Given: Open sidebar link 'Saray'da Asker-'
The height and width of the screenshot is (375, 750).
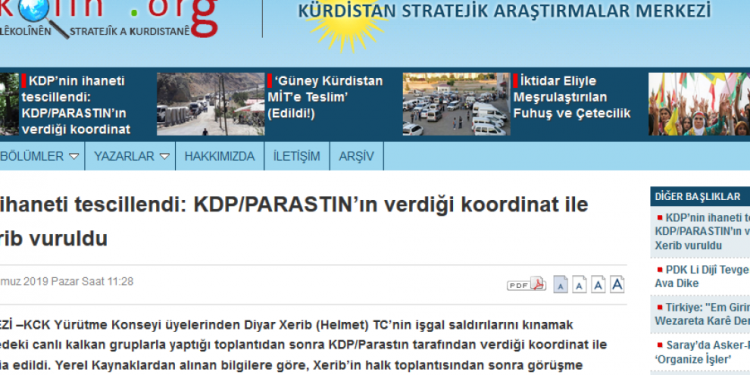Looking at the screenshot, I should tap(702, 352).
